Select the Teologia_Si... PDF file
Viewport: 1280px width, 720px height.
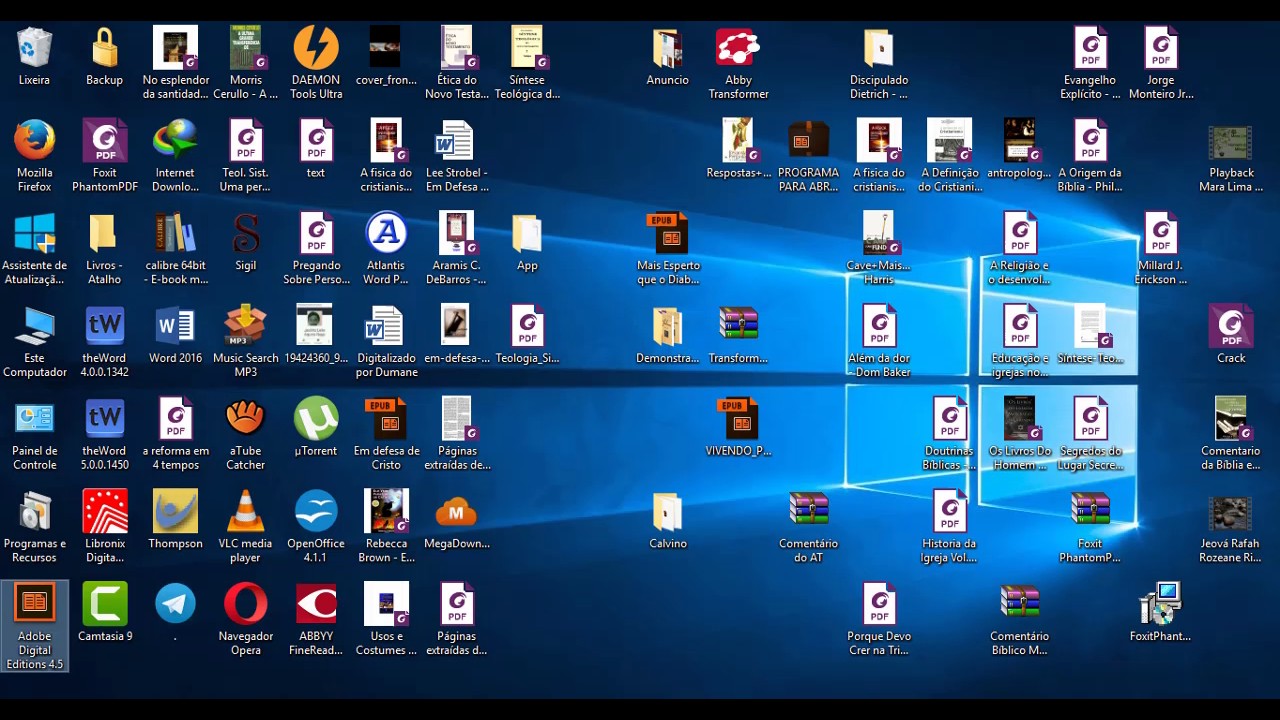pos(527,327)
